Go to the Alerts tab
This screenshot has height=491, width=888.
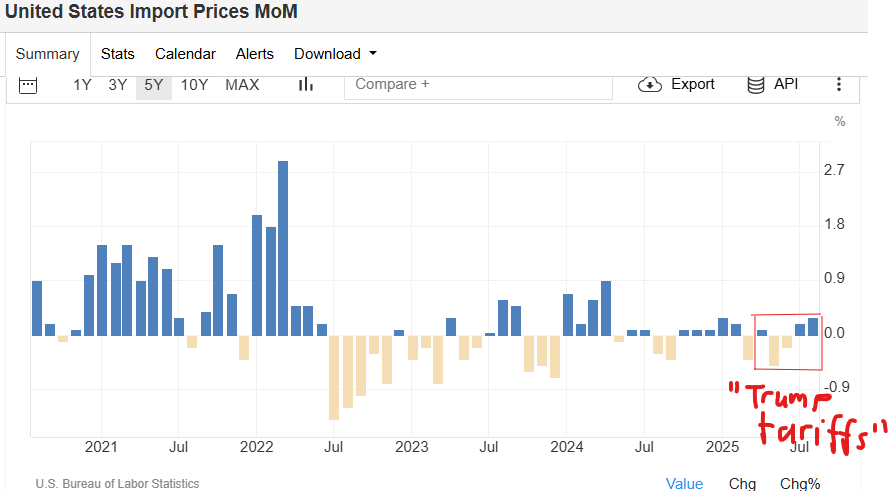[x=254, y=54]
